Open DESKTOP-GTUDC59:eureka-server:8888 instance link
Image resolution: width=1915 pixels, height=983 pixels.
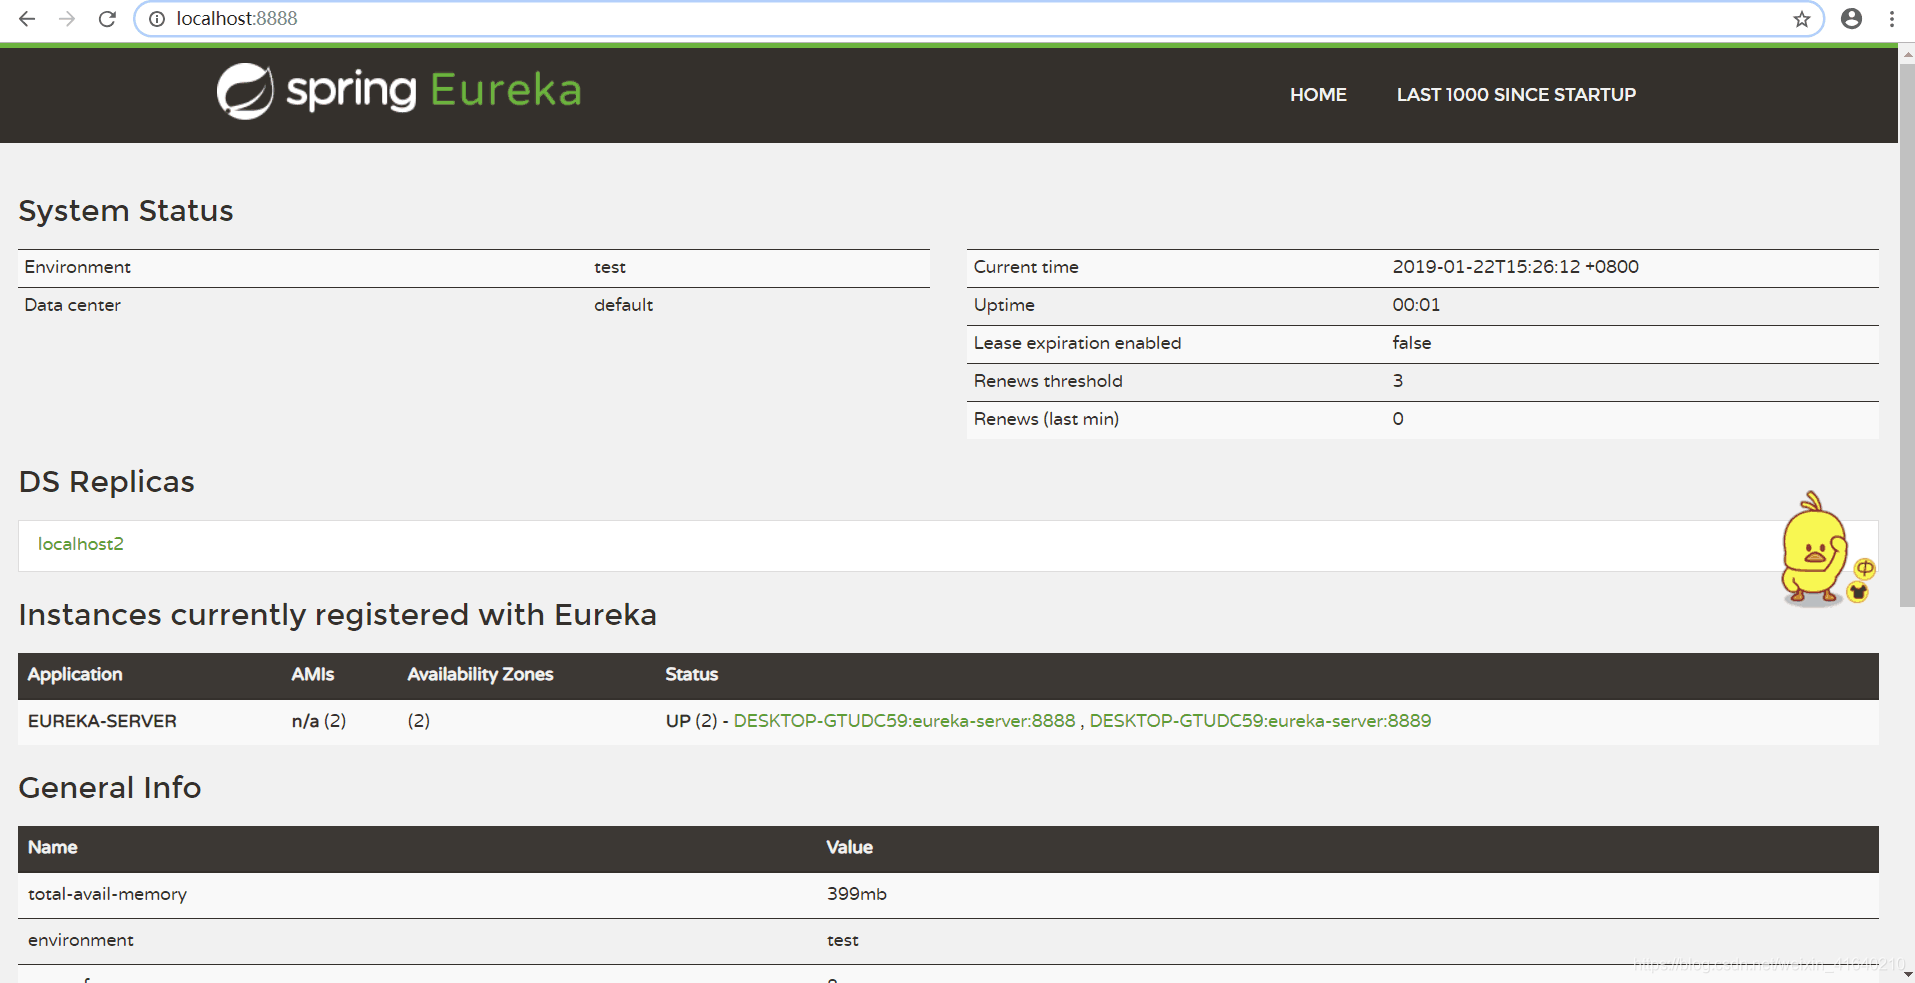904,721
